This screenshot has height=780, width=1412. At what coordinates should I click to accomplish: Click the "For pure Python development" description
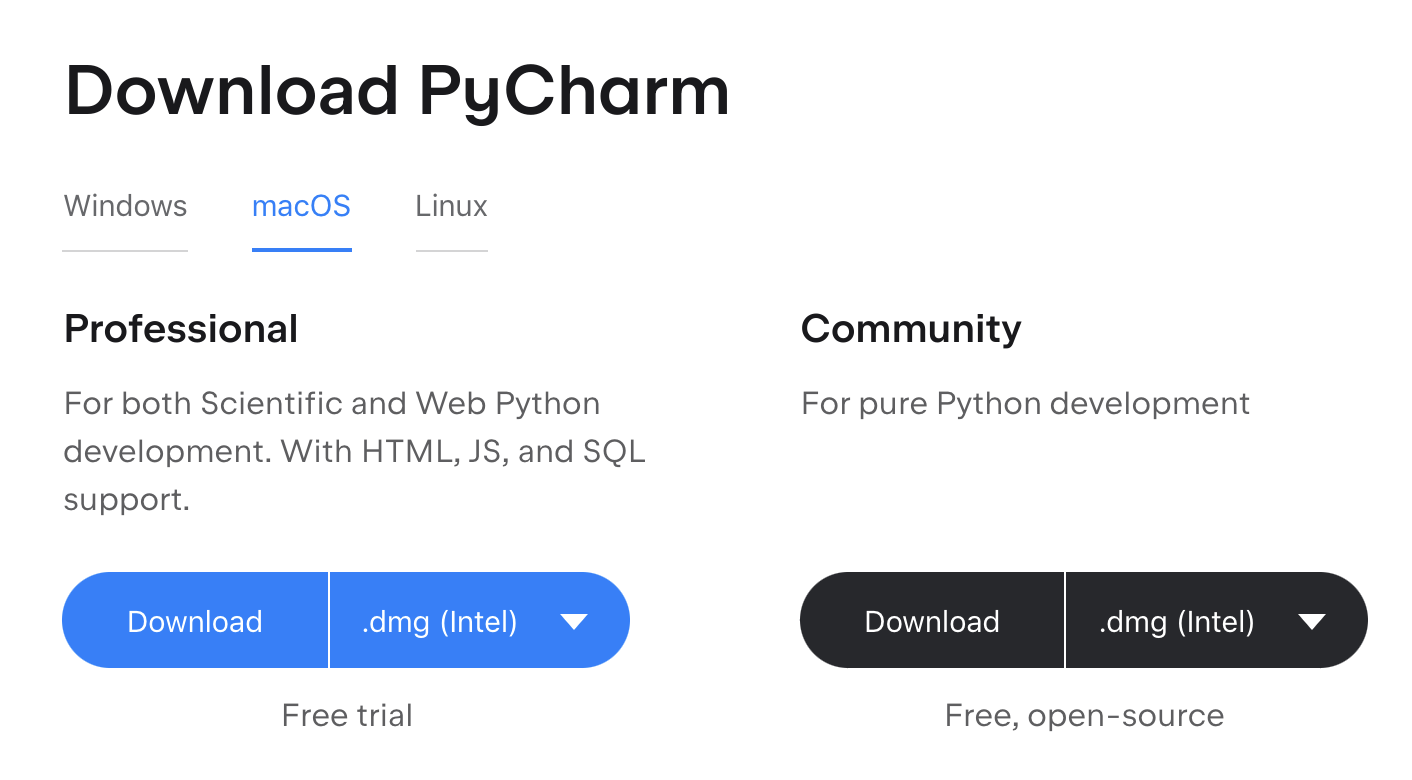tap(1025, 404)
